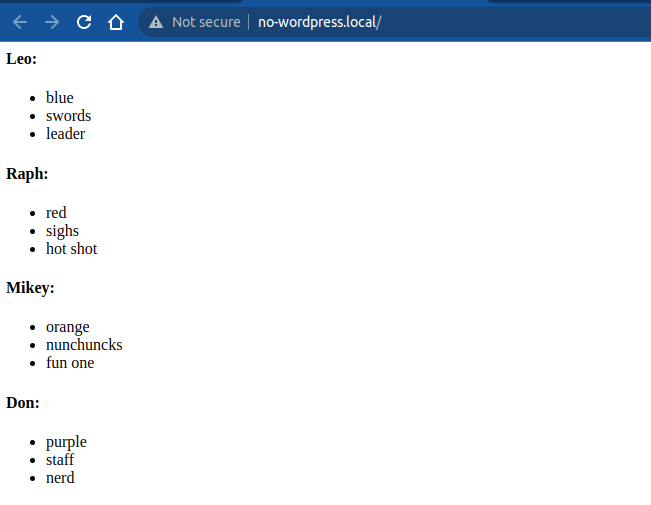This screenshot has height=505, width=651.
Task: Click the Raph: heading
Action: [x=27, y=174]
